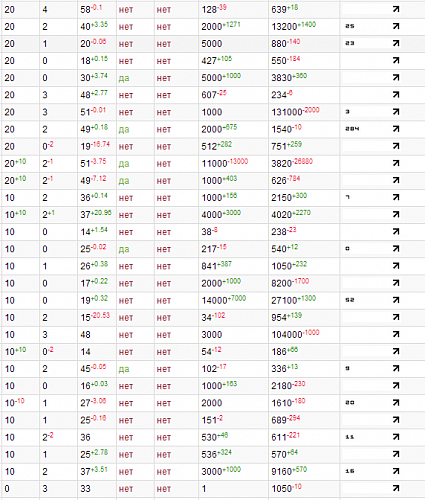Open arrow link in the 611 row
Screen dimensions: 425x500
(x=396, y=437)
